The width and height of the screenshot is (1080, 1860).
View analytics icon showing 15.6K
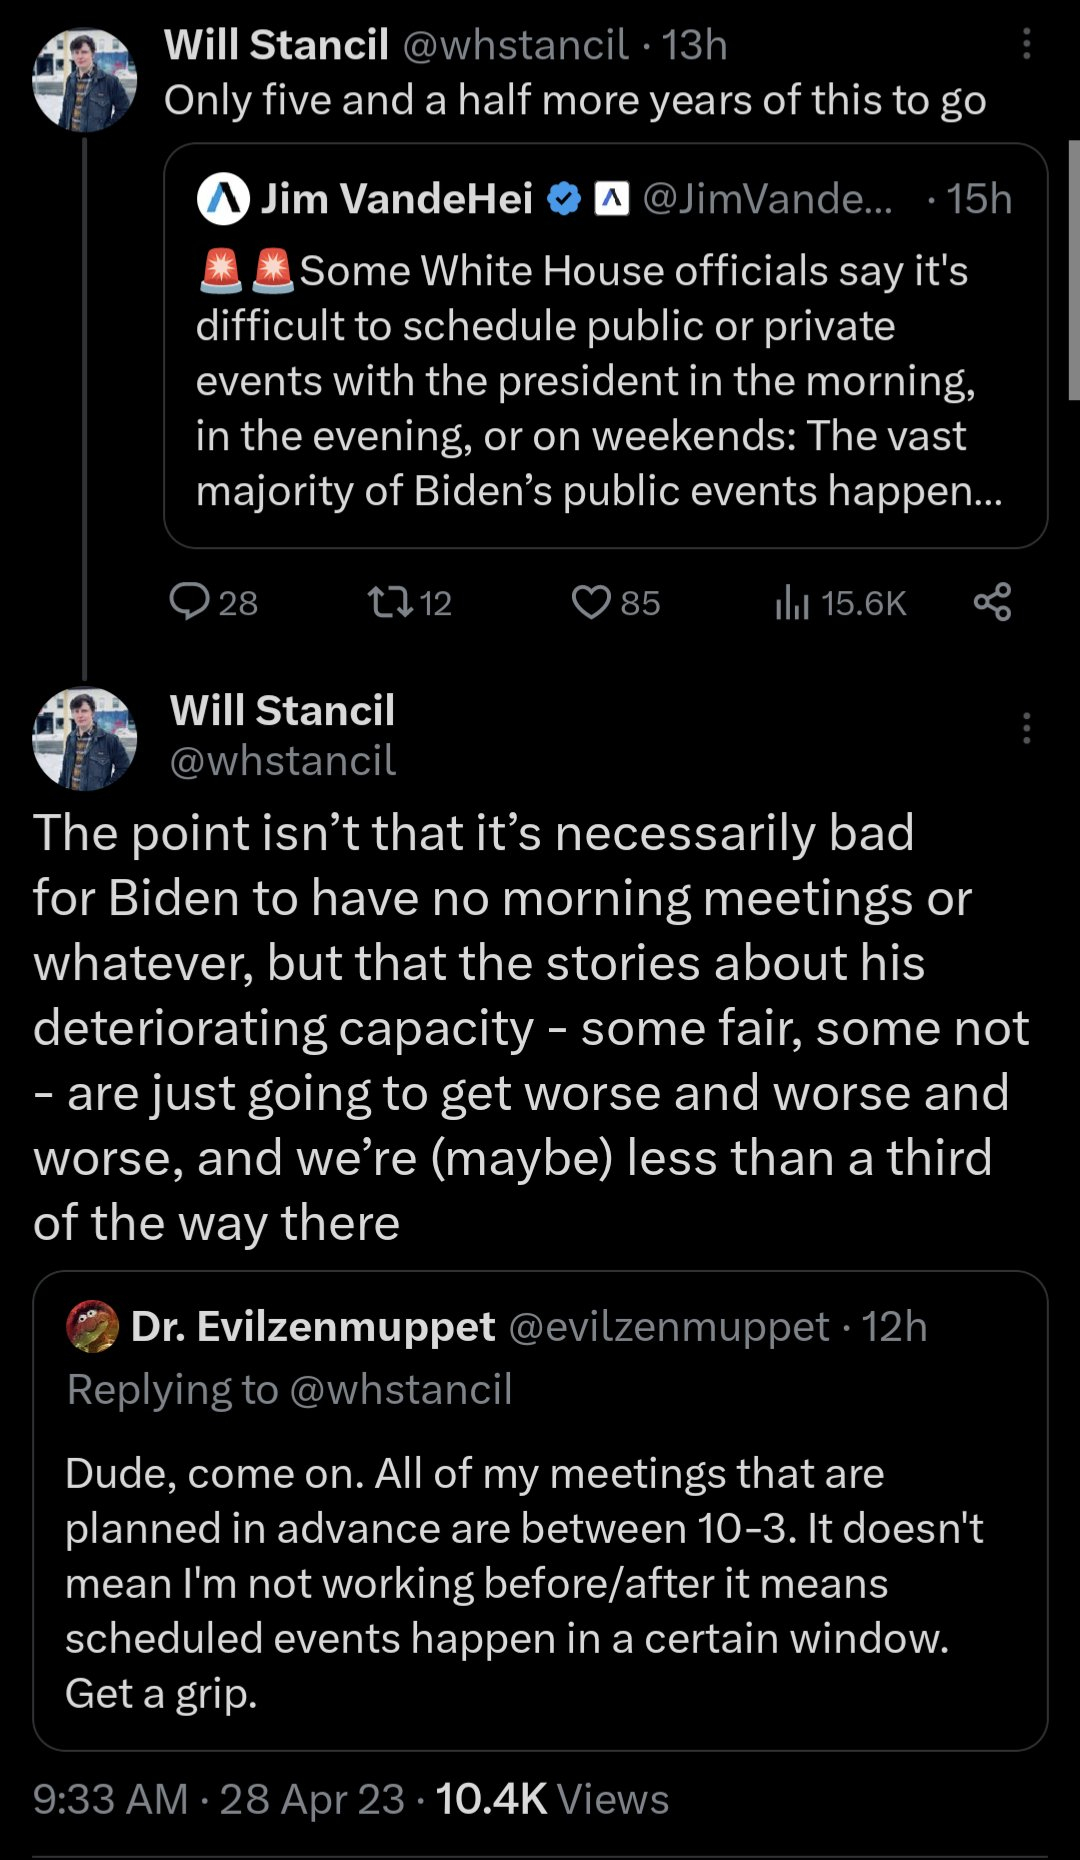tap(792, 602)
